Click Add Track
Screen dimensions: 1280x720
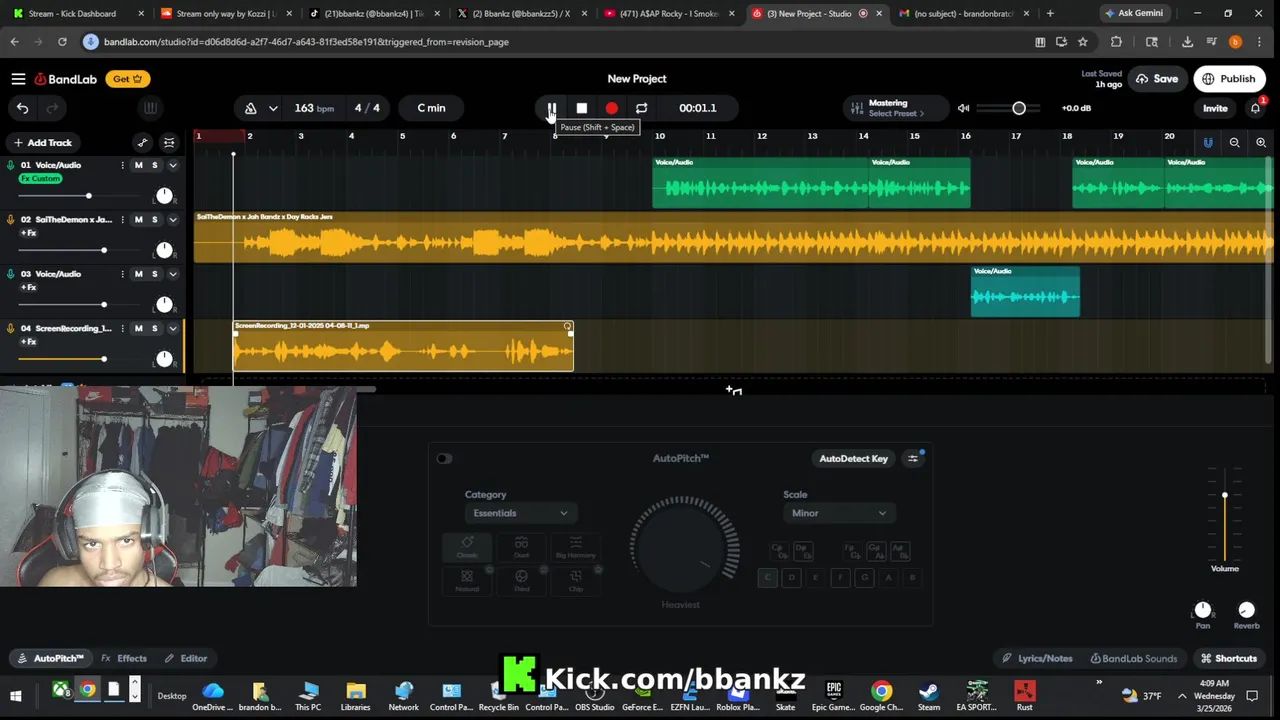42,143
